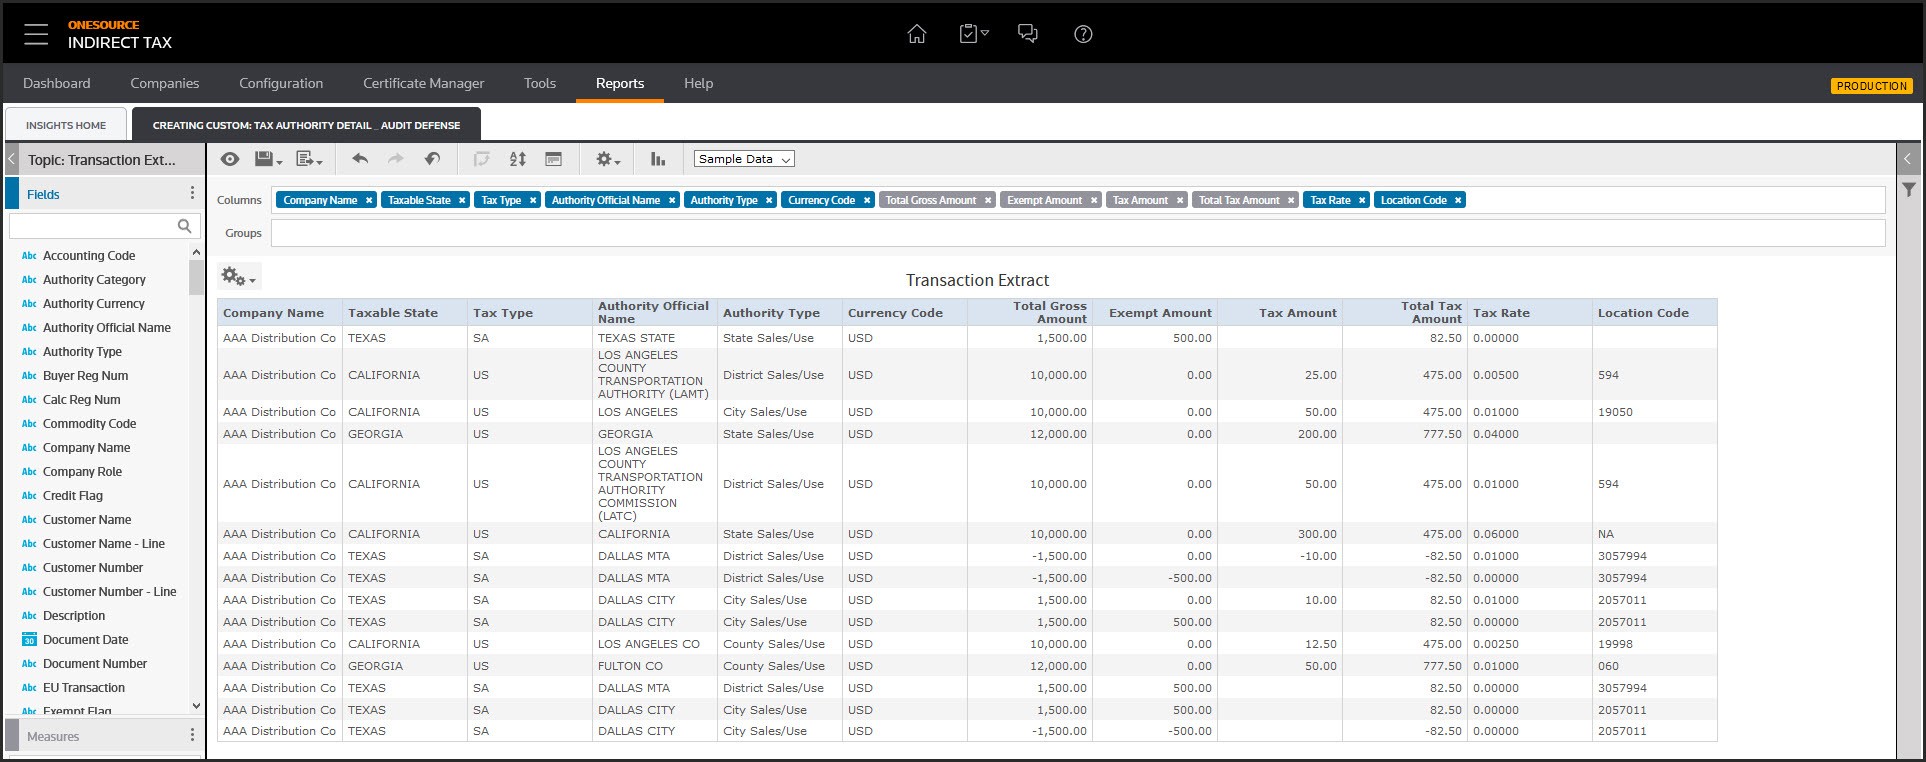Open the chart visualization icon
Viewport: 1926px width, 762px height.
pyautogui.click(x=658, y=159)
